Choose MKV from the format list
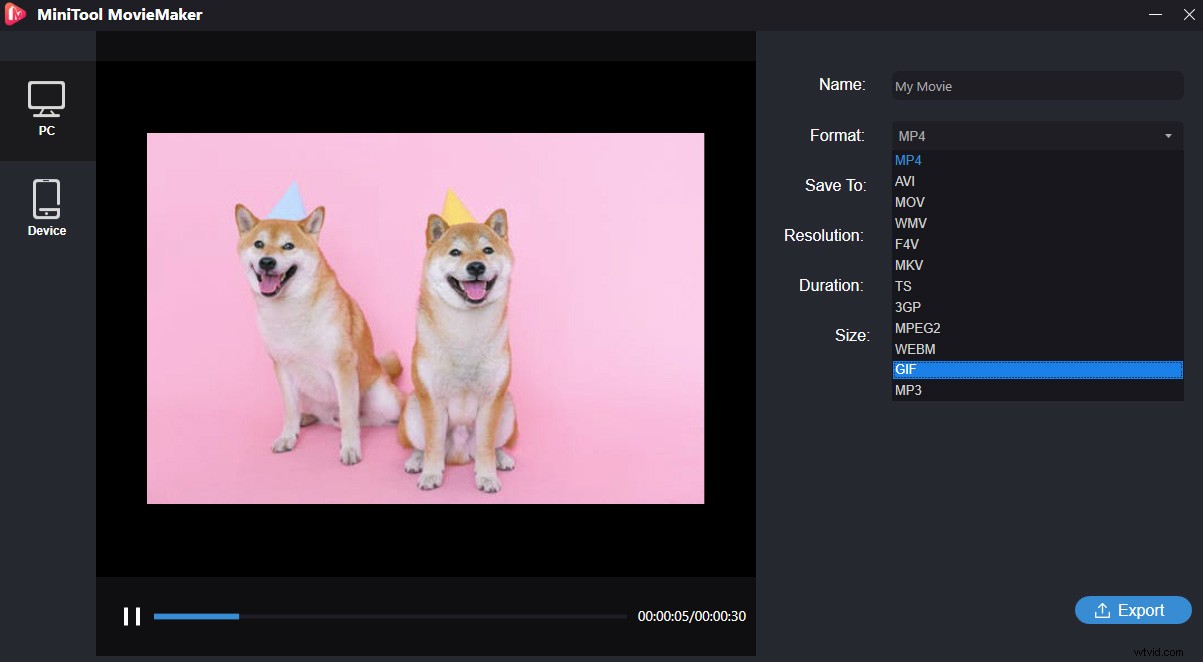The width and height of the screenshot is (1203, 662). (x=1037, y=265)
